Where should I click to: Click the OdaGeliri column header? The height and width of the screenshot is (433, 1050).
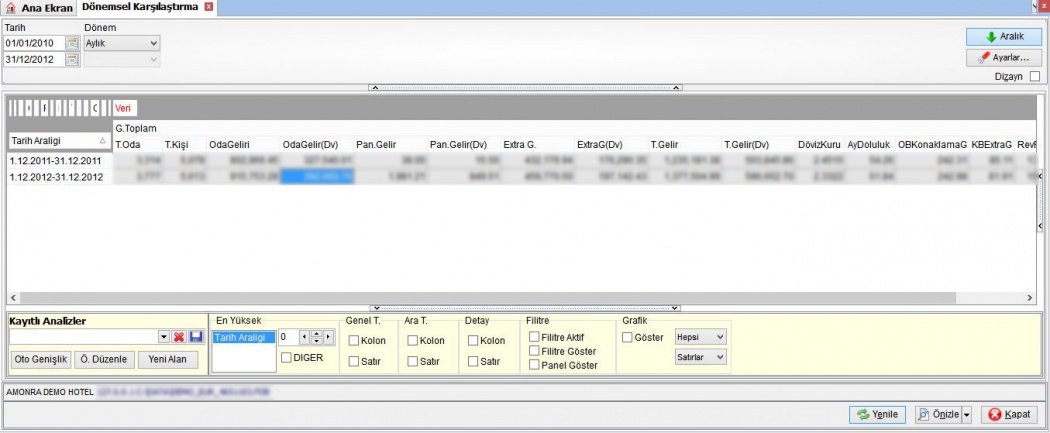tap(243, 144)
